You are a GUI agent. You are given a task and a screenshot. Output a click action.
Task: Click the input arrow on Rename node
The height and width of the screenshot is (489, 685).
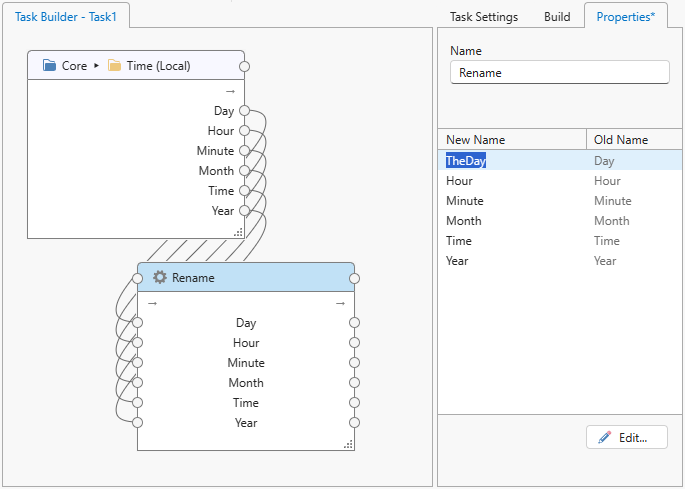152,303
